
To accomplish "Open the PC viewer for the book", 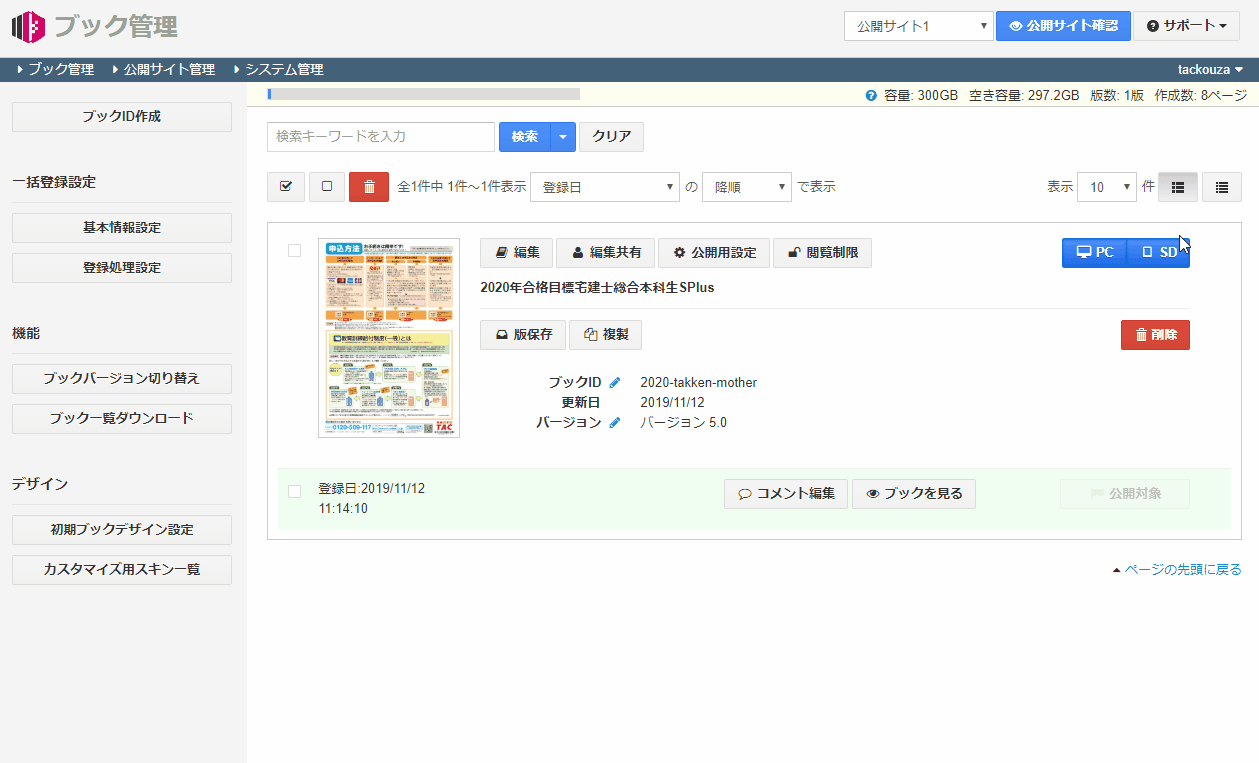I will (1094, 253).
